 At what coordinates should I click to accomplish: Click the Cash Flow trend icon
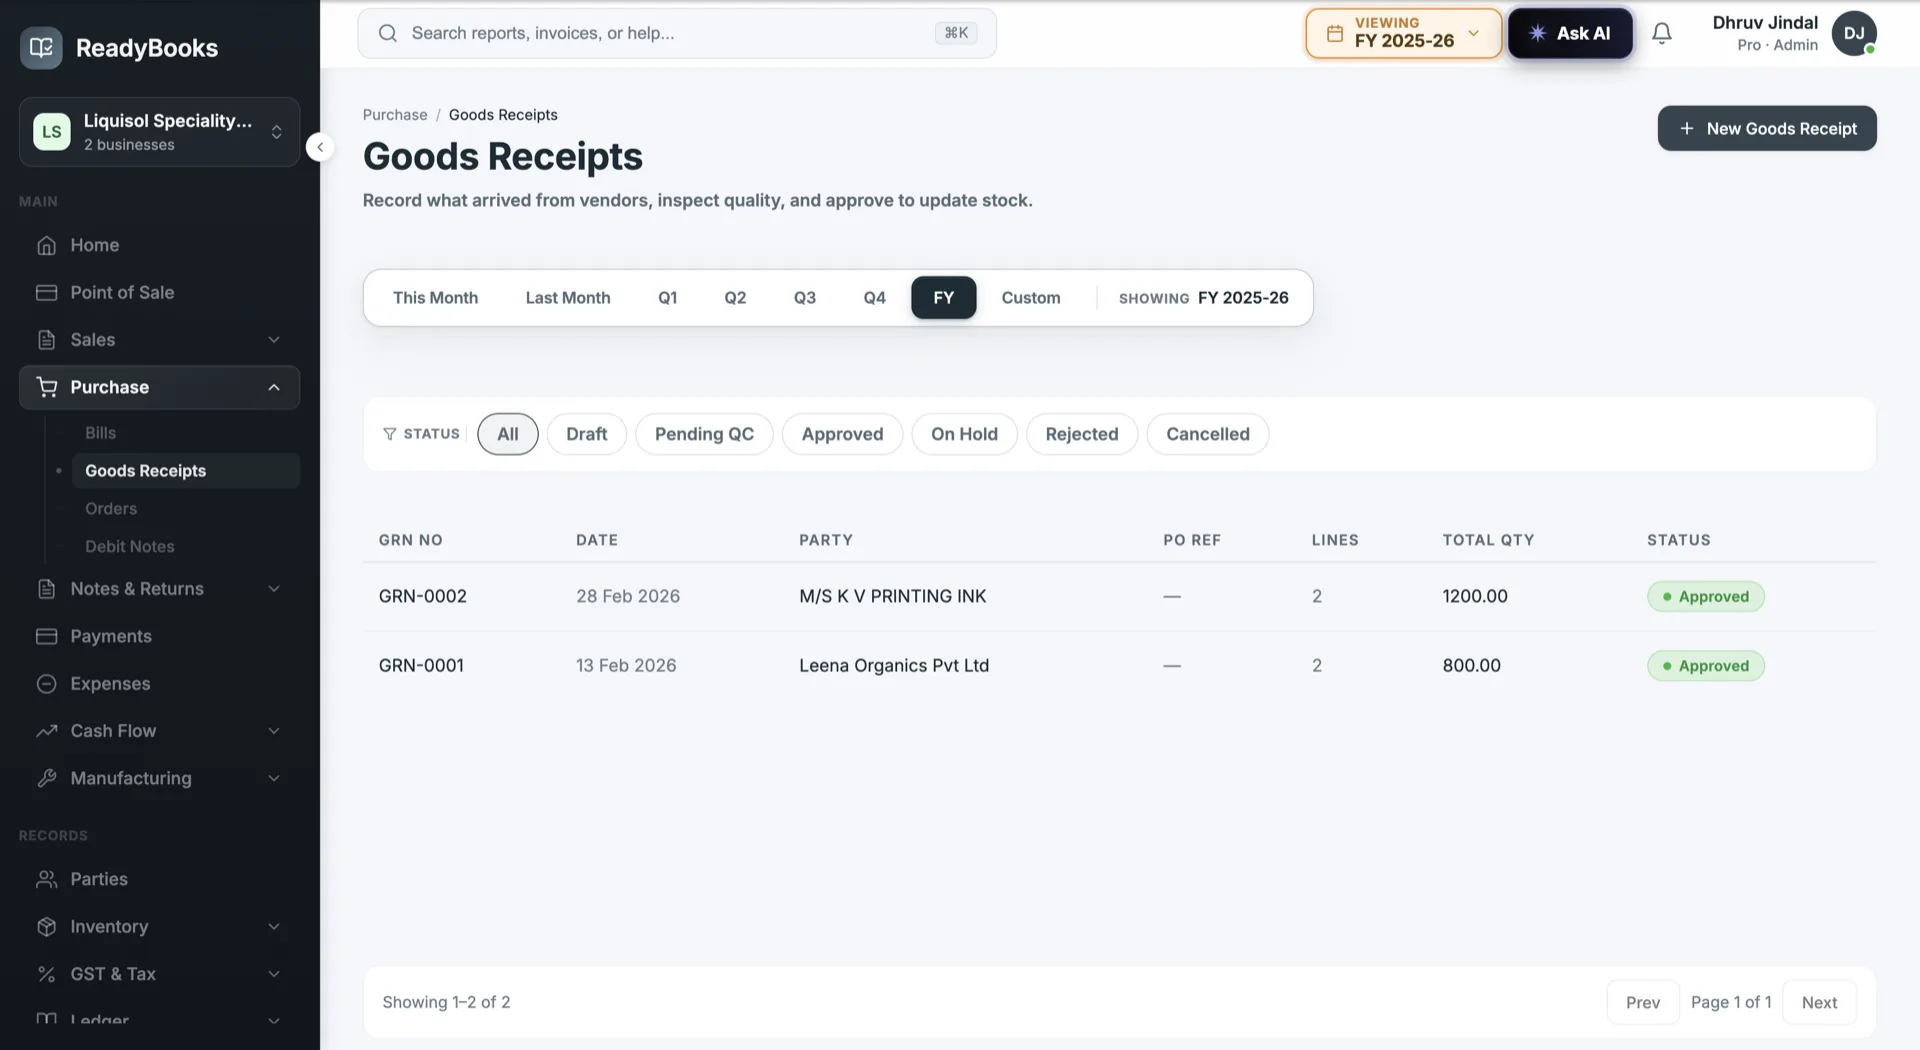coord(46,731)
